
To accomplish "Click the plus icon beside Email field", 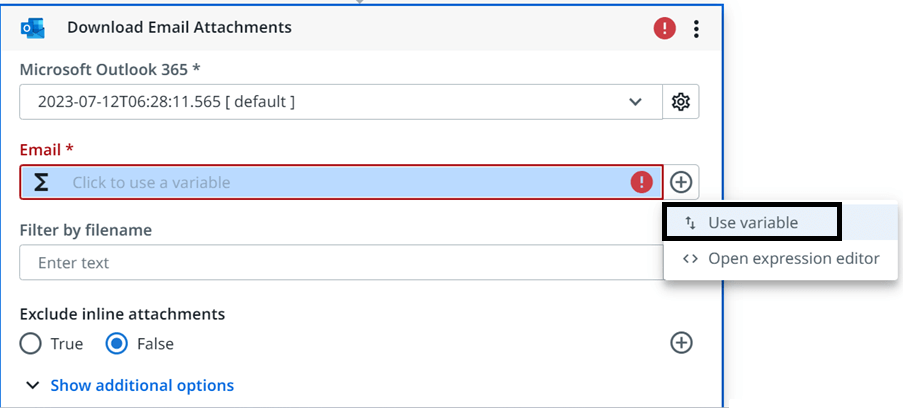I will [x=681, y=183].
